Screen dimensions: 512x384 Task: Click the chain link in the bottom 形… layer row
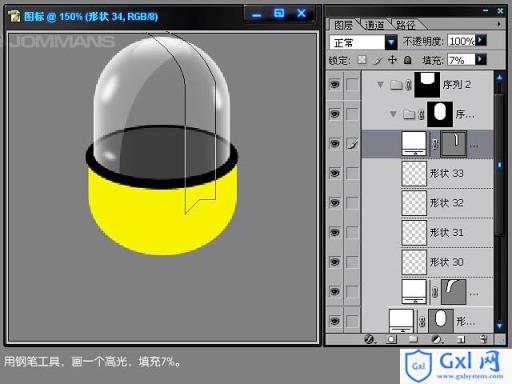[x=422, y=322]
